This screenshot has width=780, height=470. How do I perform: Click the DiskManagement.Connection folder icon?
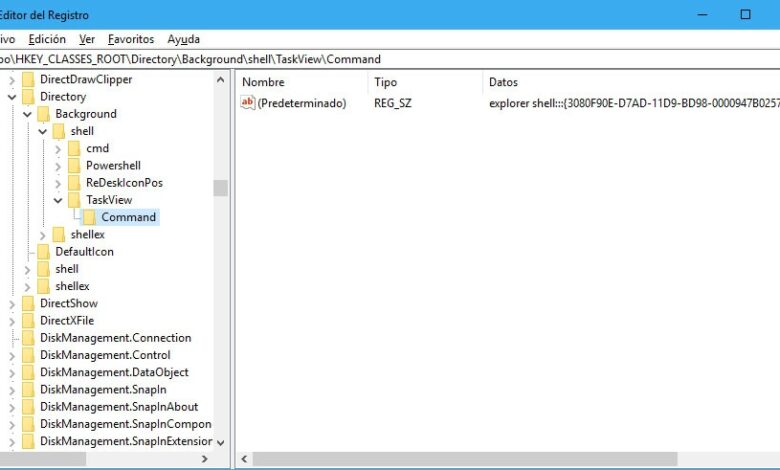click(x=28, y=338)
